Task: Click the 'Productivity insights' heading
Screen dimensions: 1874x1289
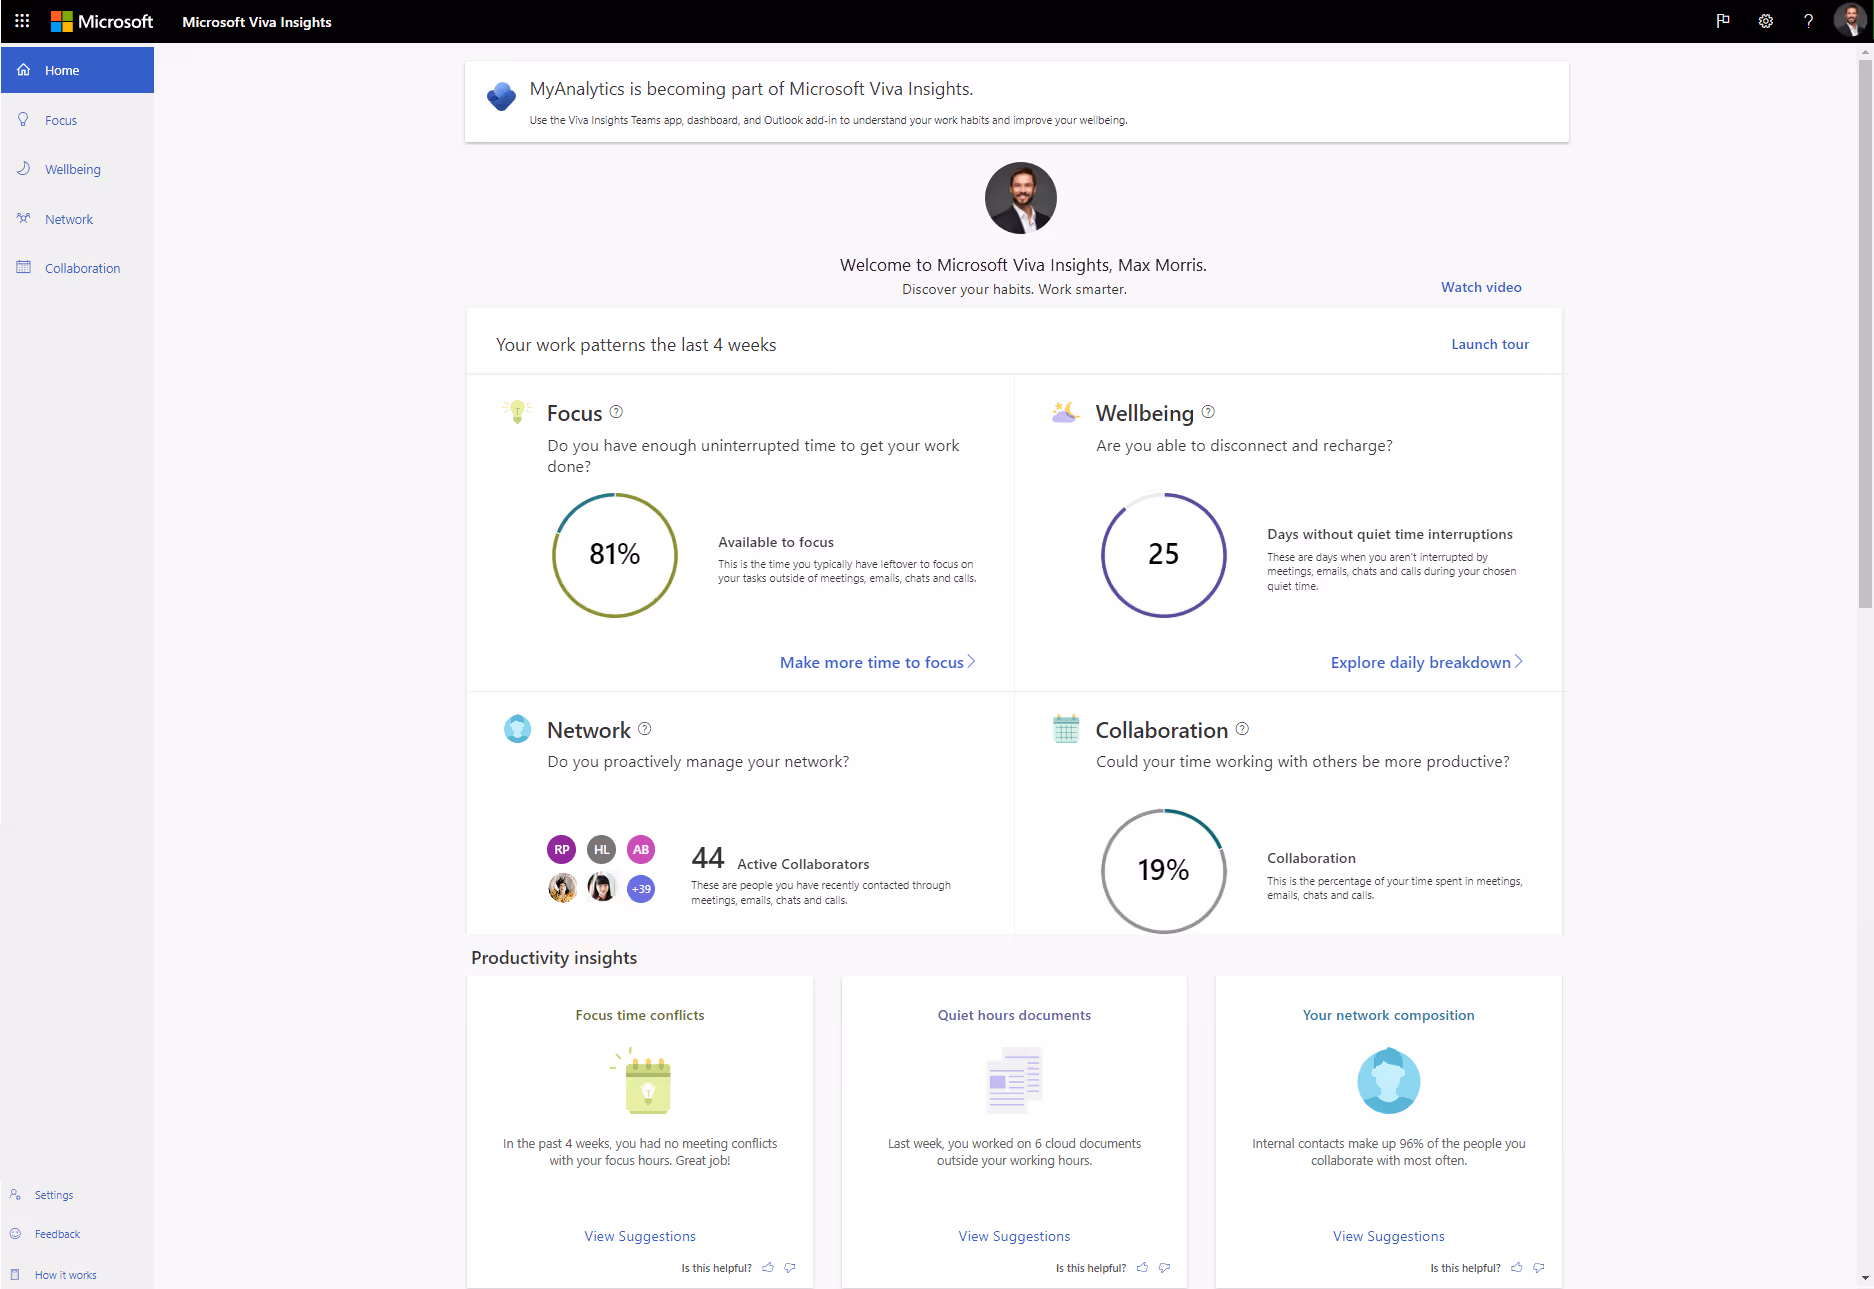Action: 554,958
